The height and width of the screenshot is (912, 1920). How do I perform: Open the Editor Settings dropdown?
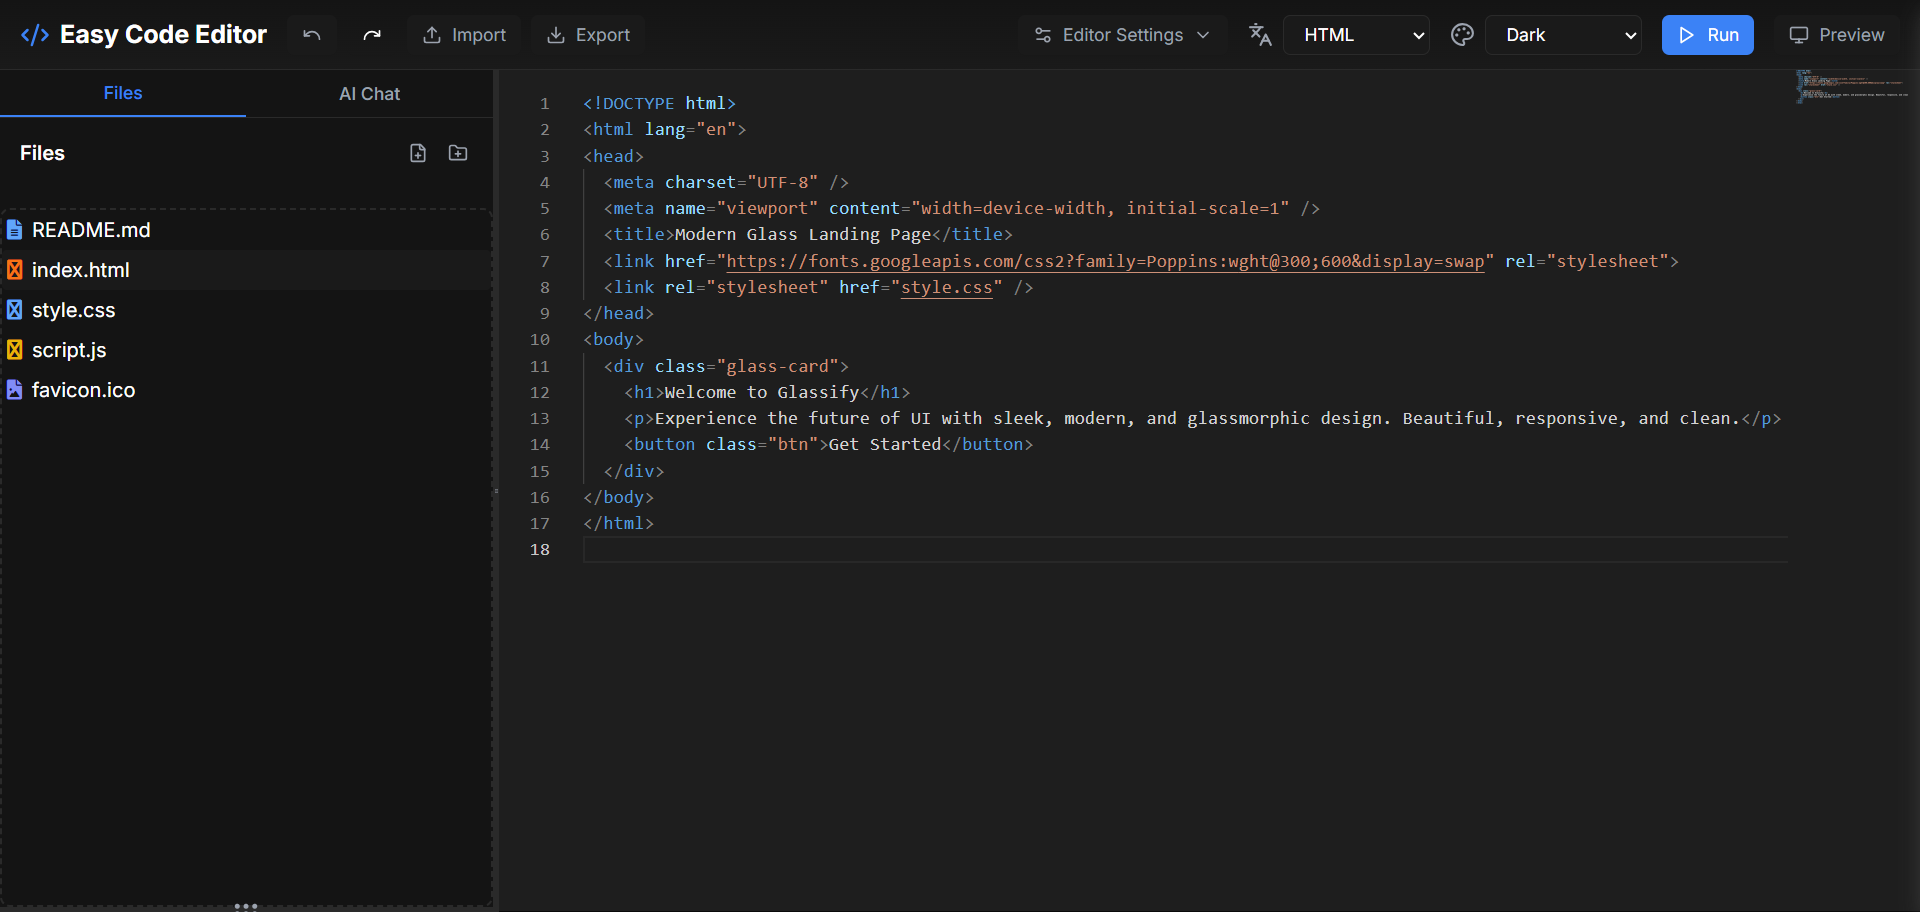pos(1122,35)
